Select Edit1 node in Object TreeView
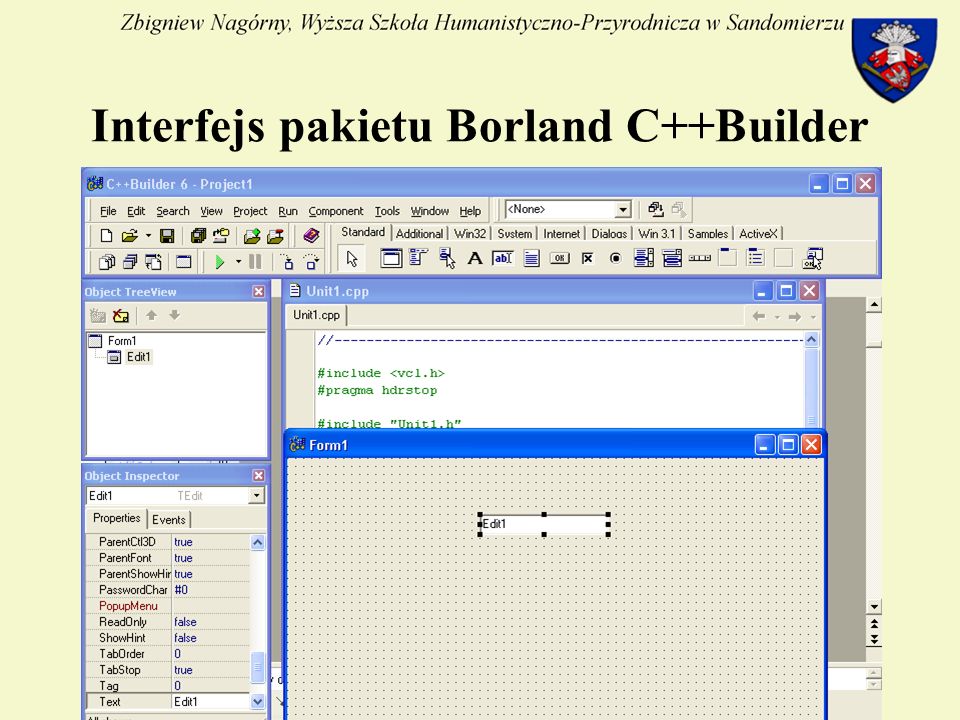 tap(138, 357)
